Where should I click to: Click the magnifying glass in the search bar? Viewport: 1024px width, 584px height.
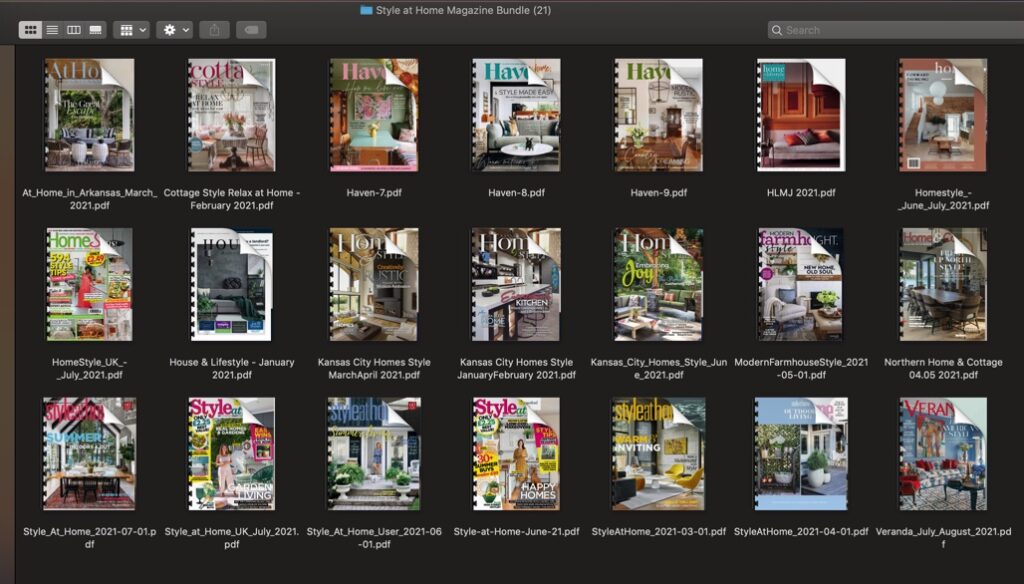[778, 30]
